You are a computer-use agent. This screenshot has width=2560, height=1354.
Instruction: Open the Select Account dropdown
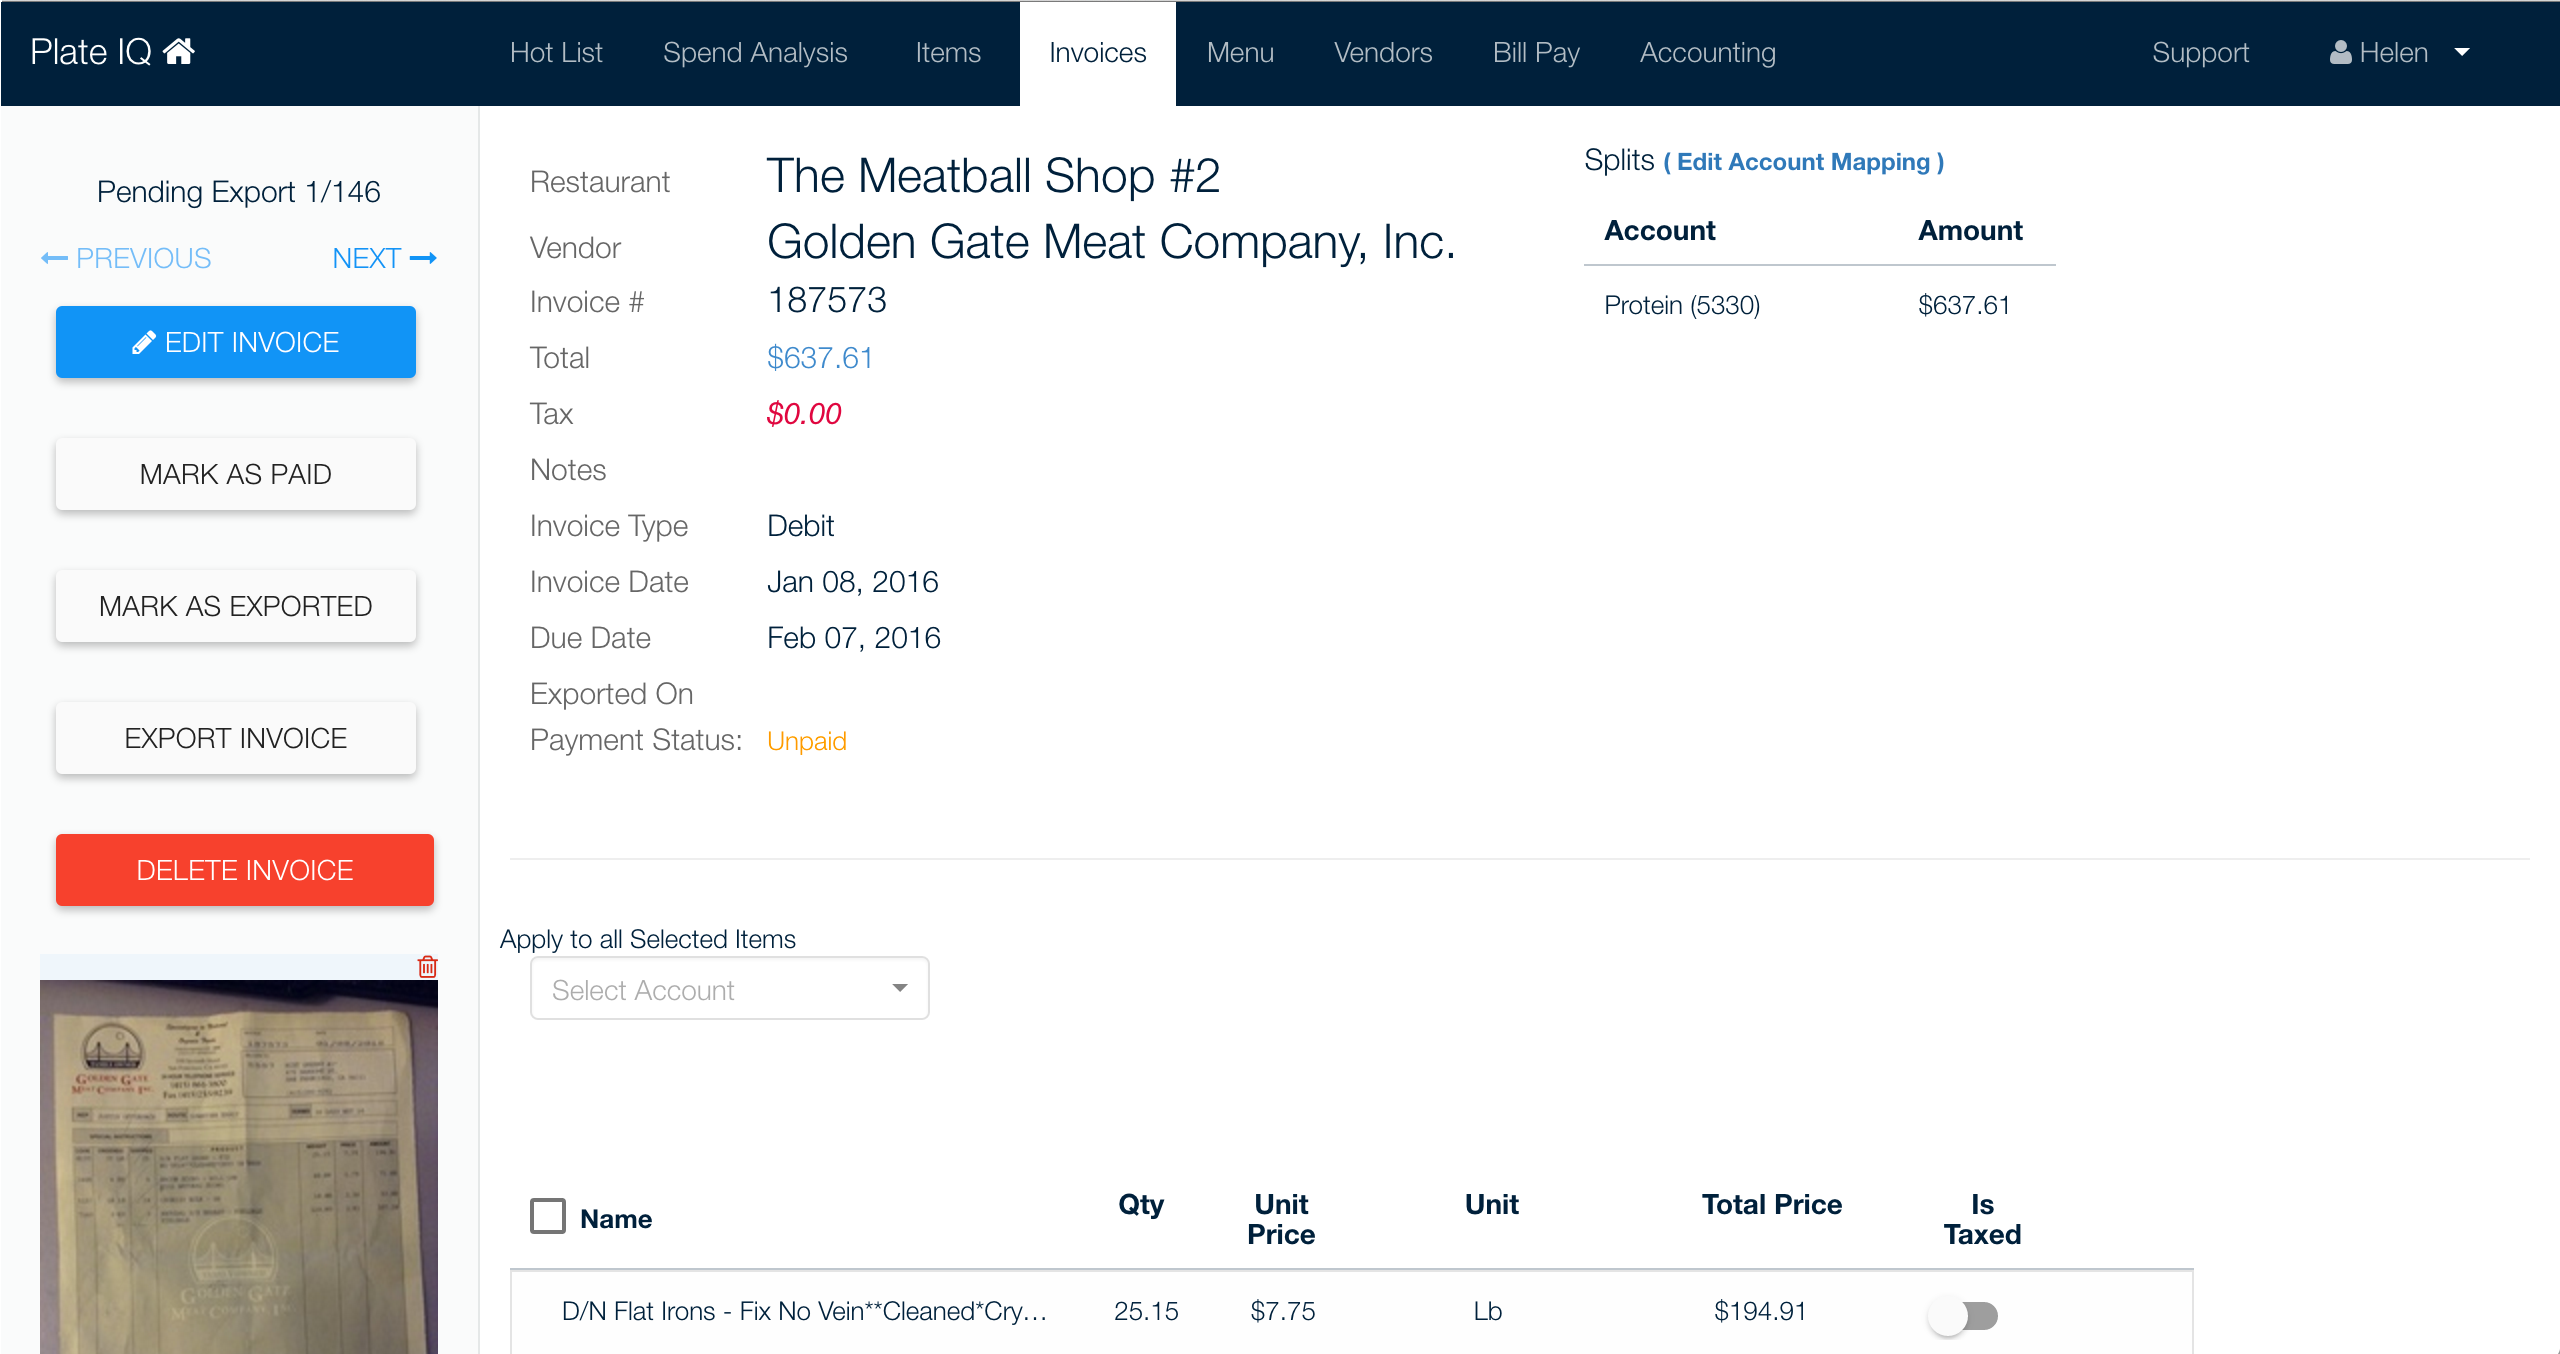click(729, 989)
